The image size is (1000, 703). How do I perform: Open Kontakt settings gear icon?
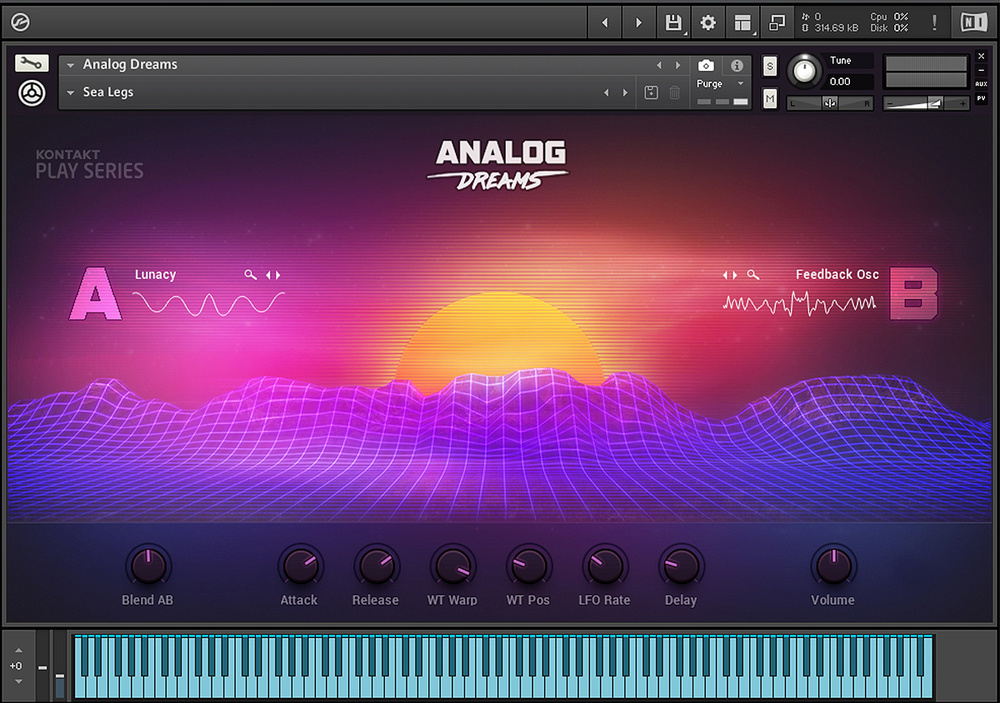pos(708,23)
